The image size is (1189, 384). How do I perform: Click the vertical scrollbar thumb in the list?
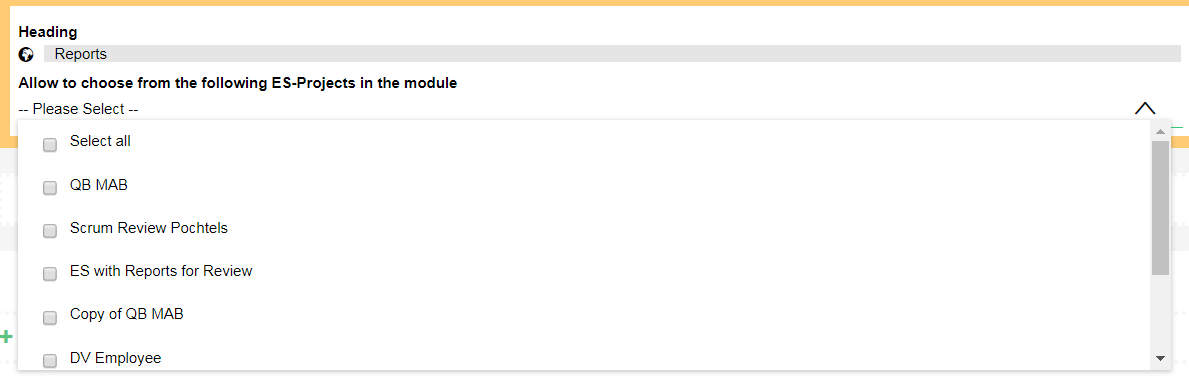[1160, 207]
